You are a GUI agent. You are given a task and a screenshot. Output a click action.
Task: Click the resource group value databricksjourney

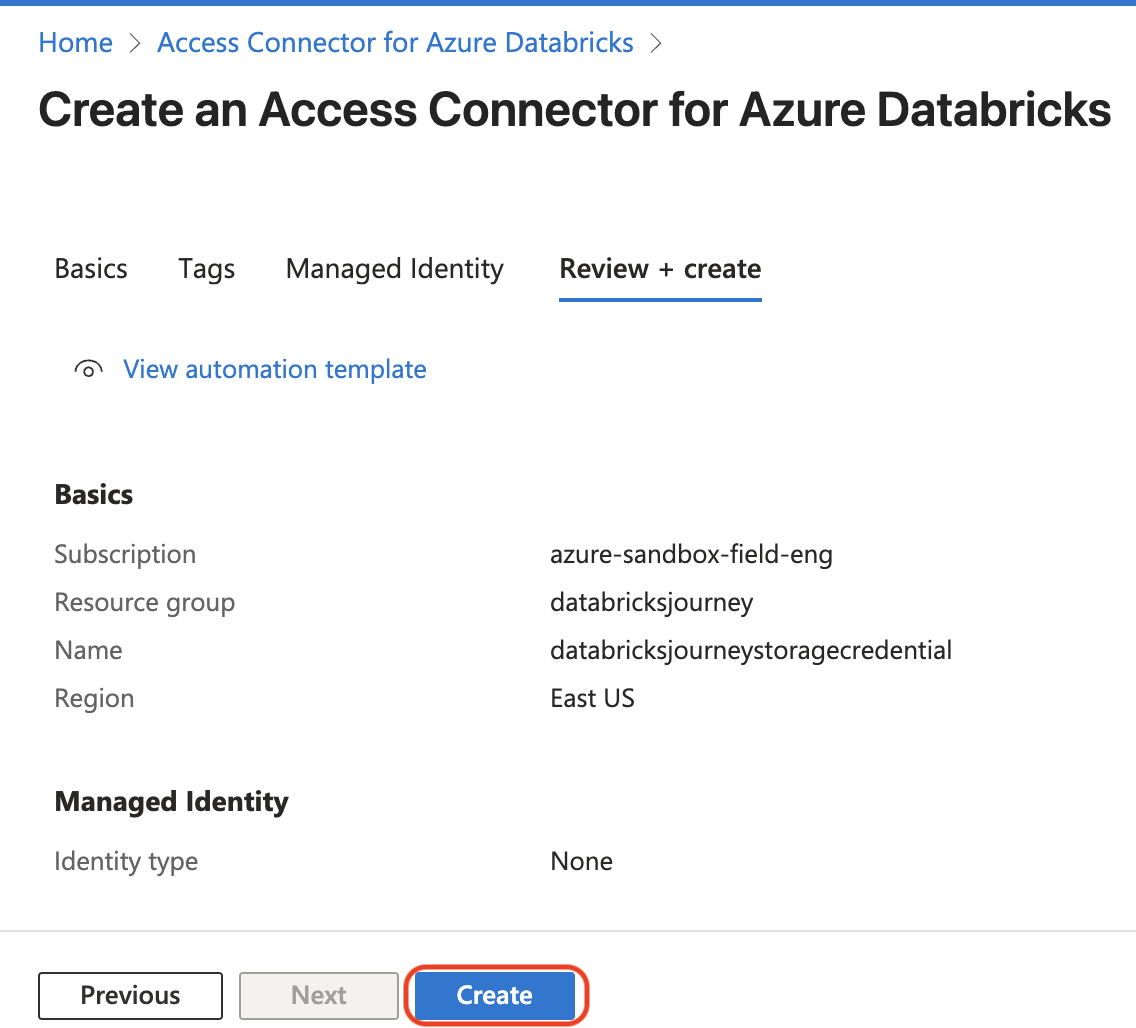pos(651,602)
